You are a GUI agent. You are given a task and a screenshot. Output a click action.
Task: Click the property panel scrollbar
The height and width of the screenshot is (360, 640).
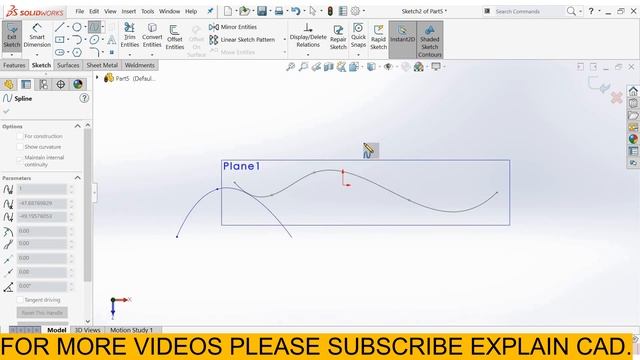point(87,204)
